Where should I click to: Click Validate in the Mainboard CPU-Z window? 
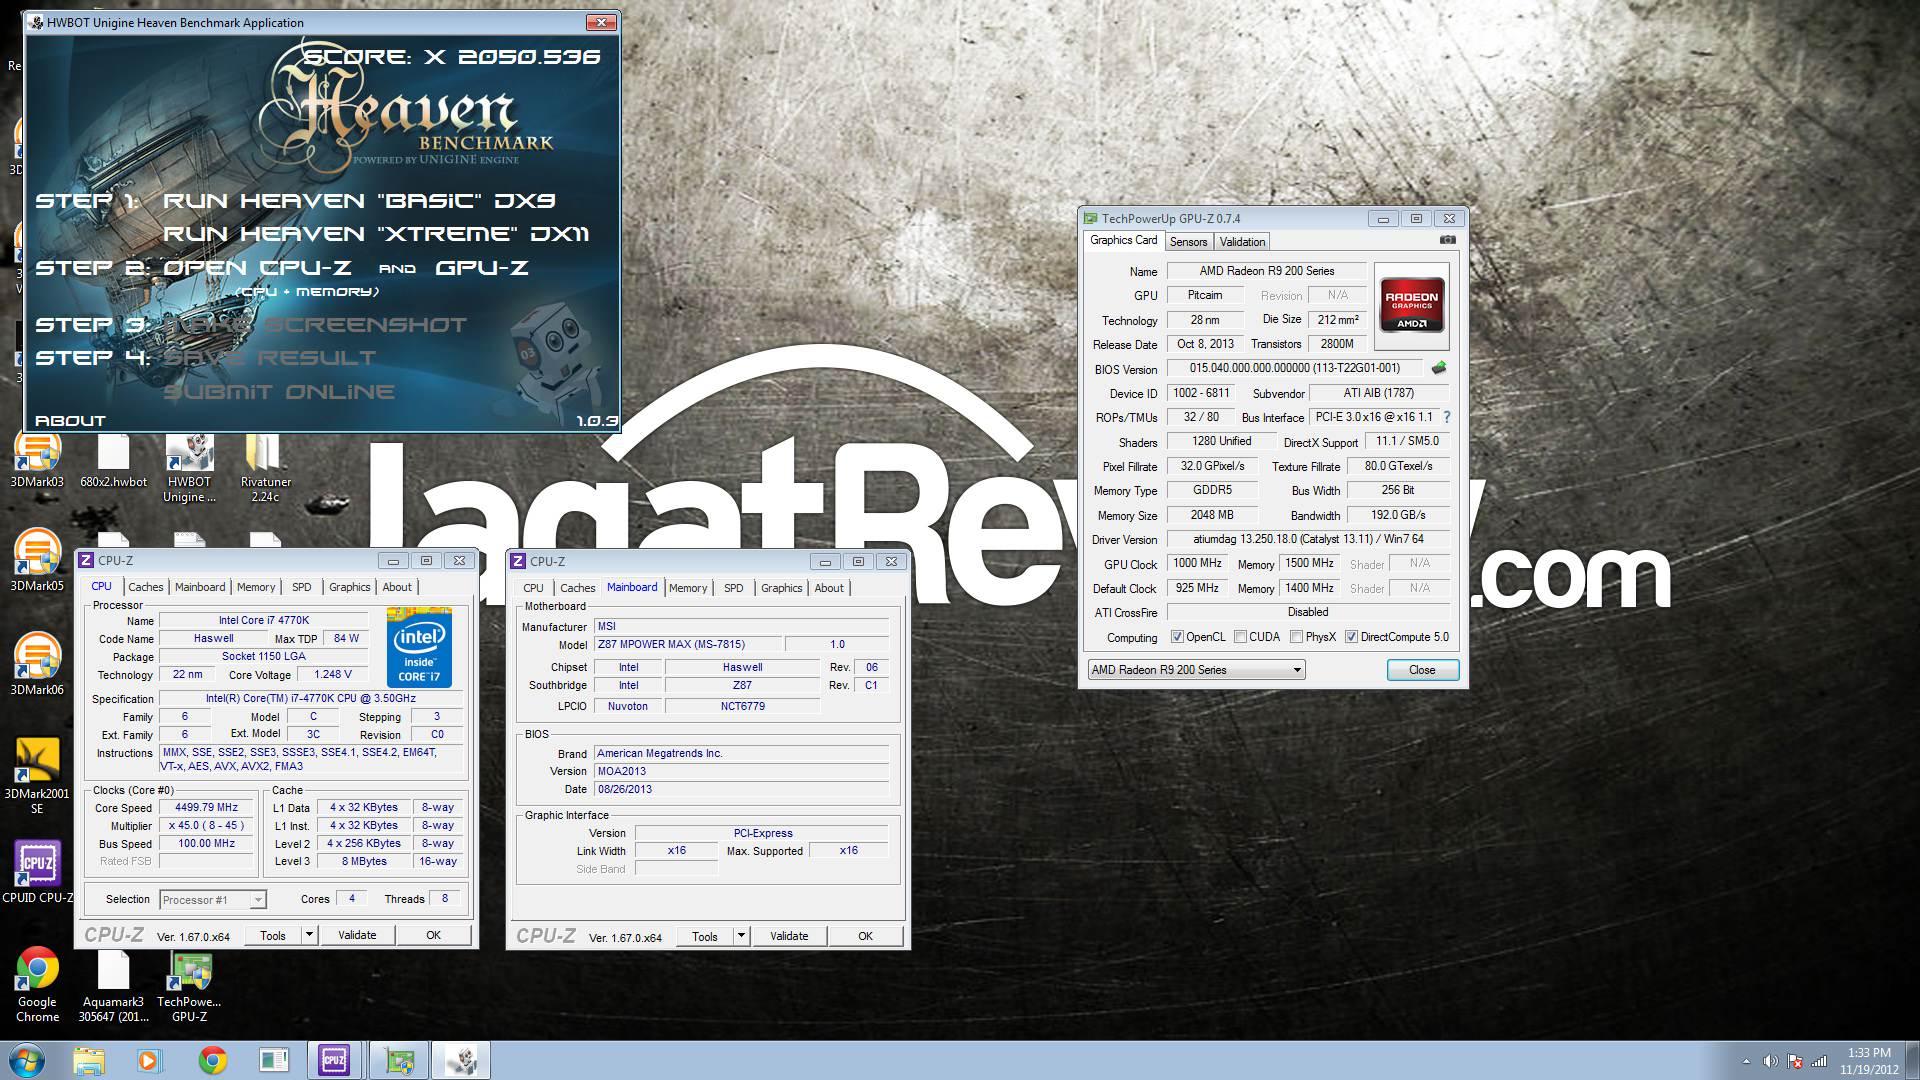point(789,936)
